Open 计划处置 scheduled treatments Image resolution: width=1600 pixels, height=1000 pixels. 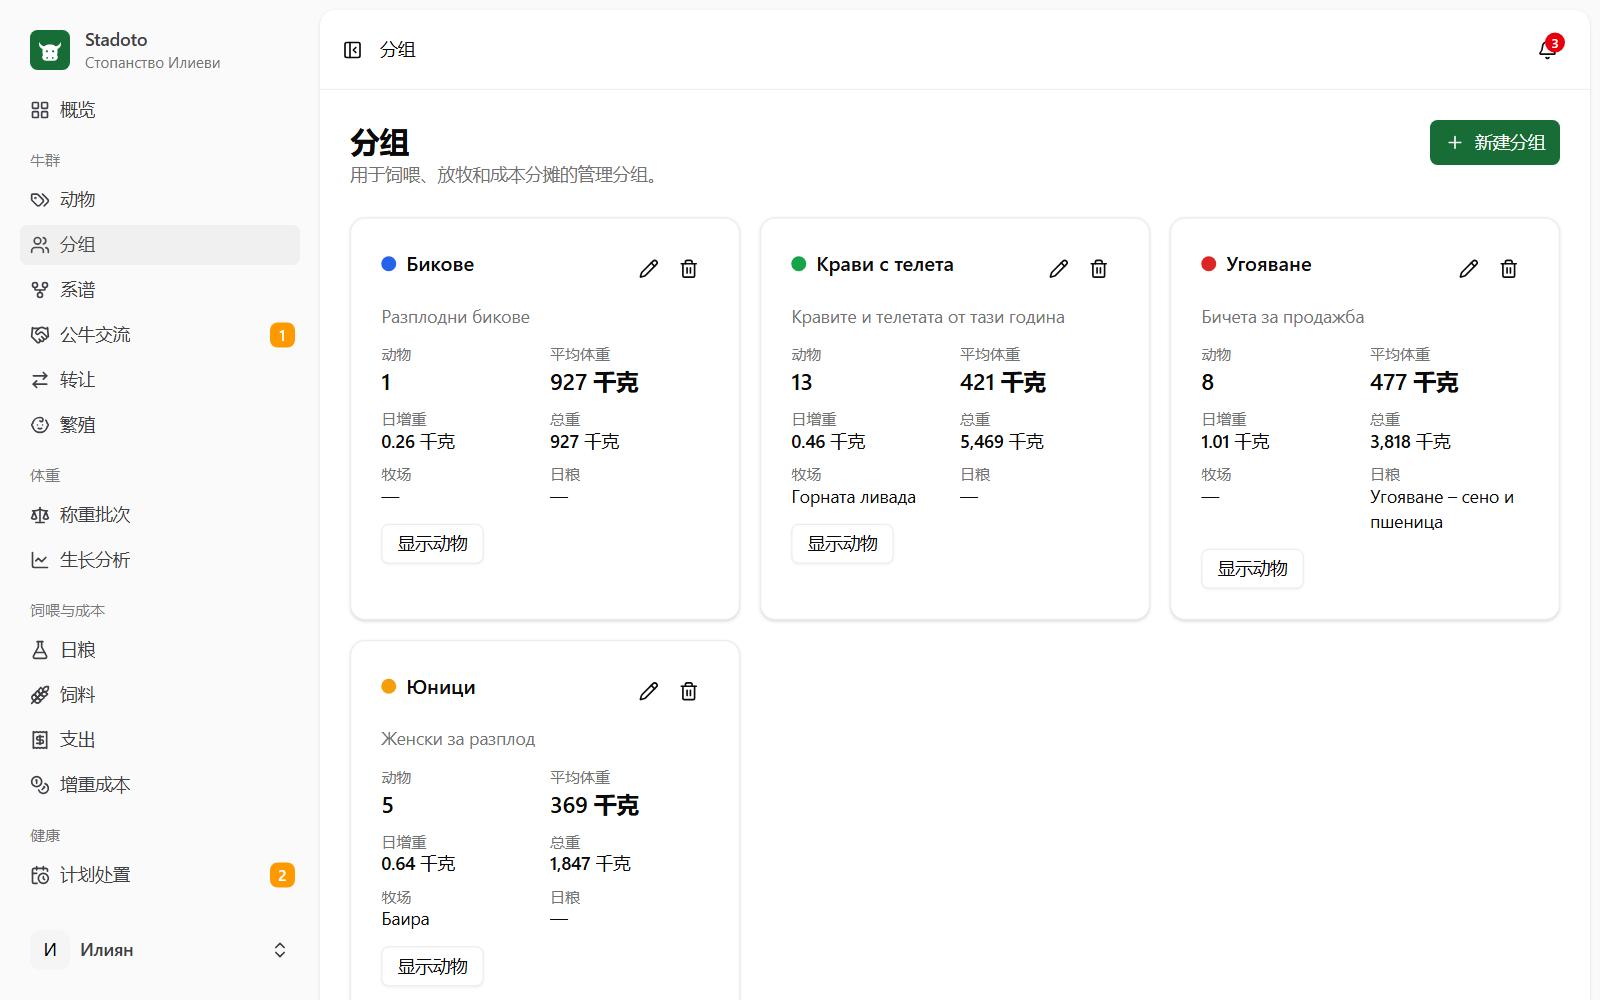(160, 875)
